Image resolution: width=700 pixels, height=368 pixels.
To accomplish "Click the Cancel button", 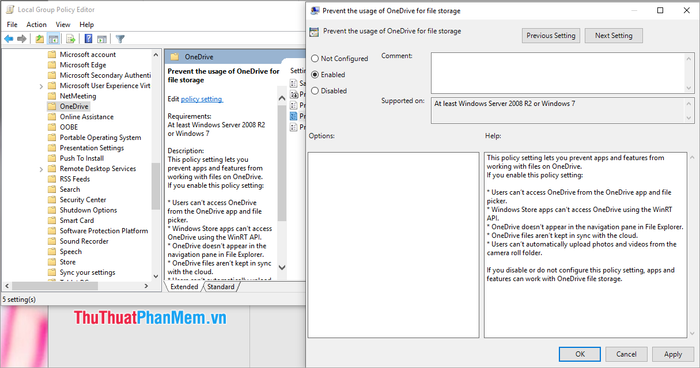I will tap(626, 354).
